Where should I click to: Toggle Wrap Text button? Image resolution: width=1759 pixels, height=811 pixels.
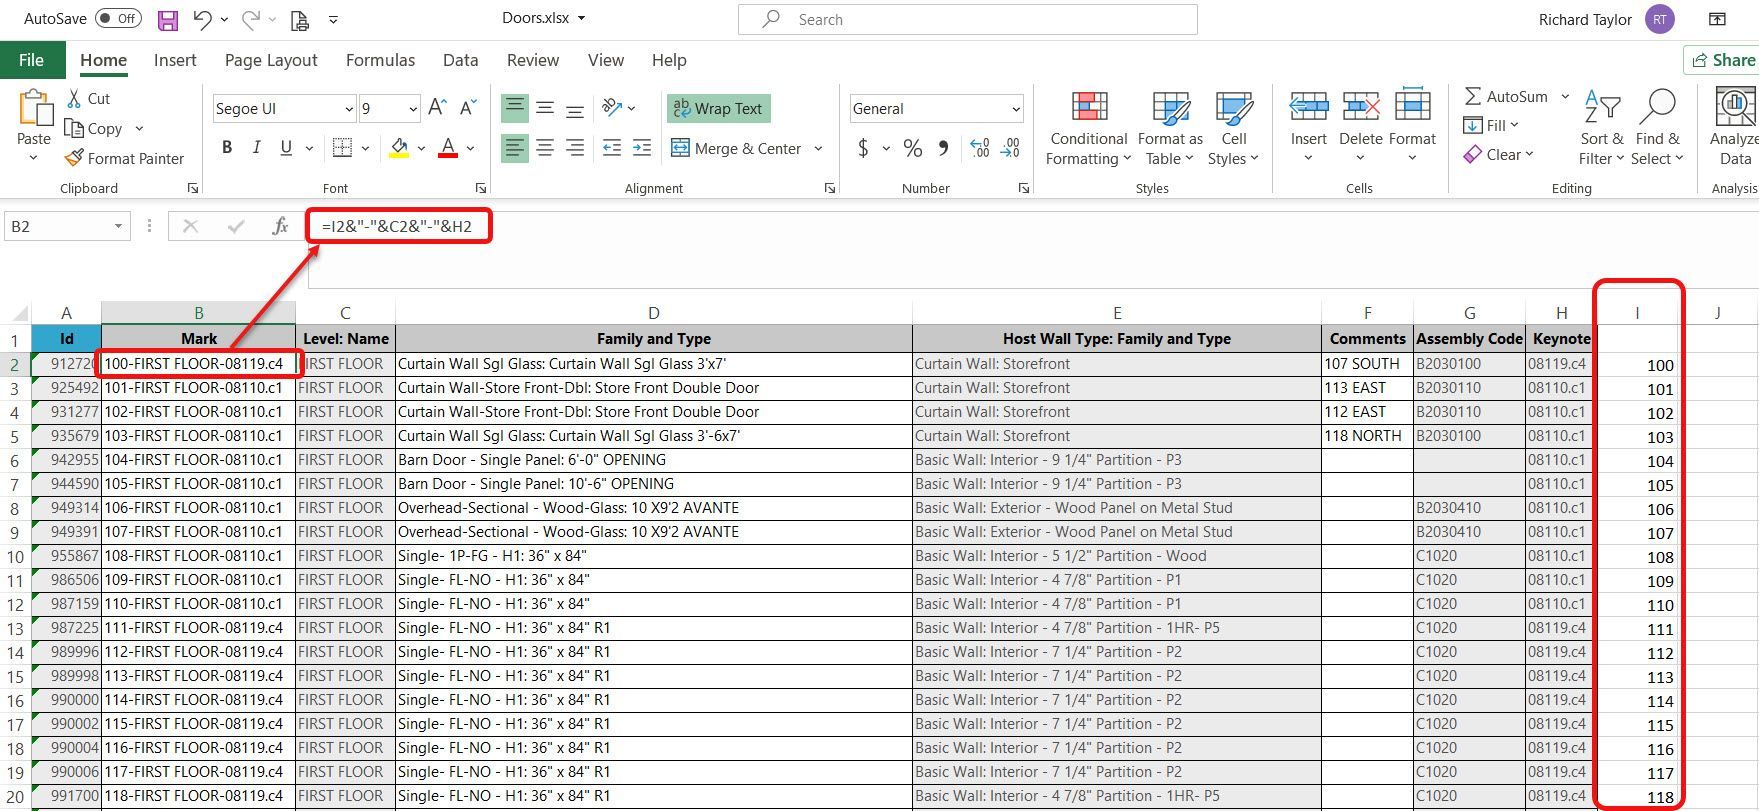(718, 108)
